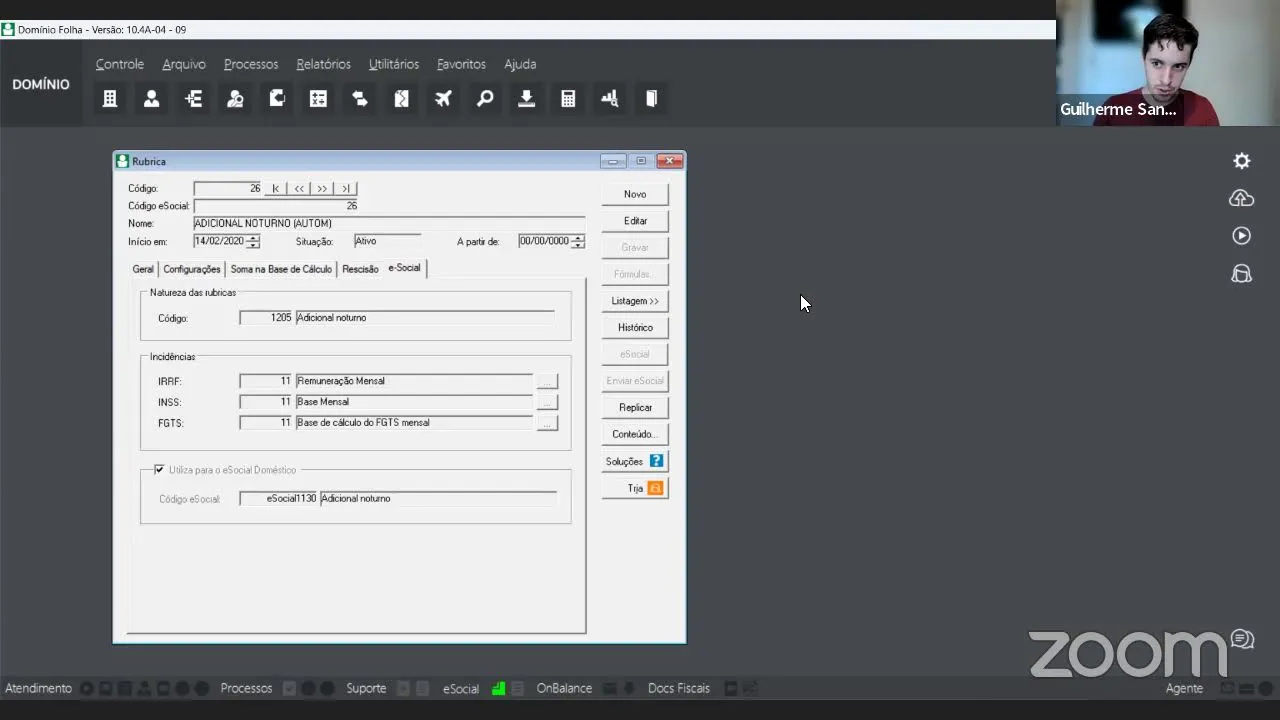Click the orange icon on Trja button
Screen dimensions: 1280x720
pos(656,488)
